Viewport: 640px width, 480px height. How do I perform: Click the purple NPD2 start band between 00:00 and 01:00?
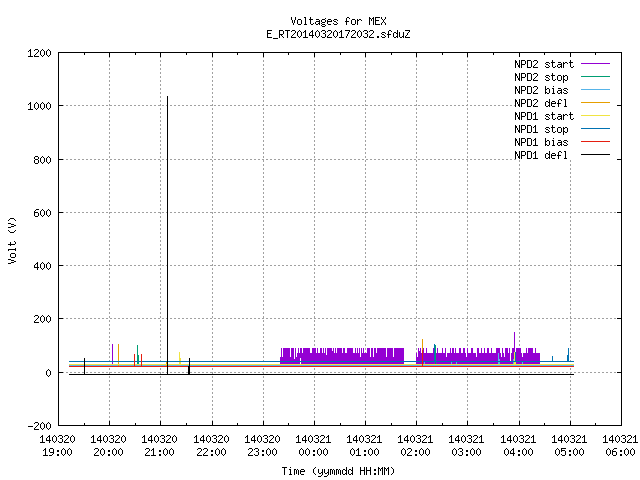point(342,356)
